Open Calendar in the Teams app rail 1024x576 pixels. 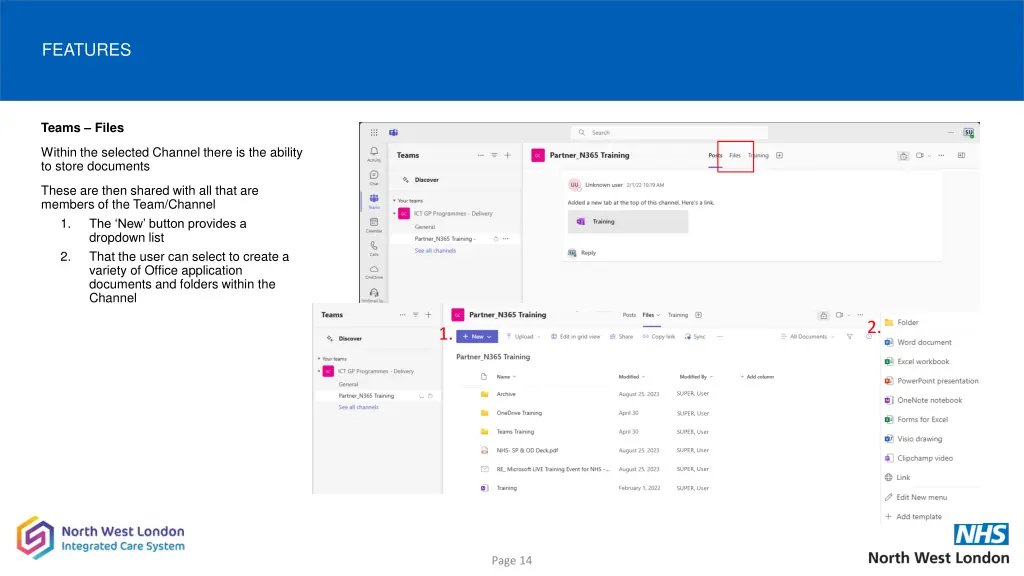pyautogui.click(x=374, y=225)
